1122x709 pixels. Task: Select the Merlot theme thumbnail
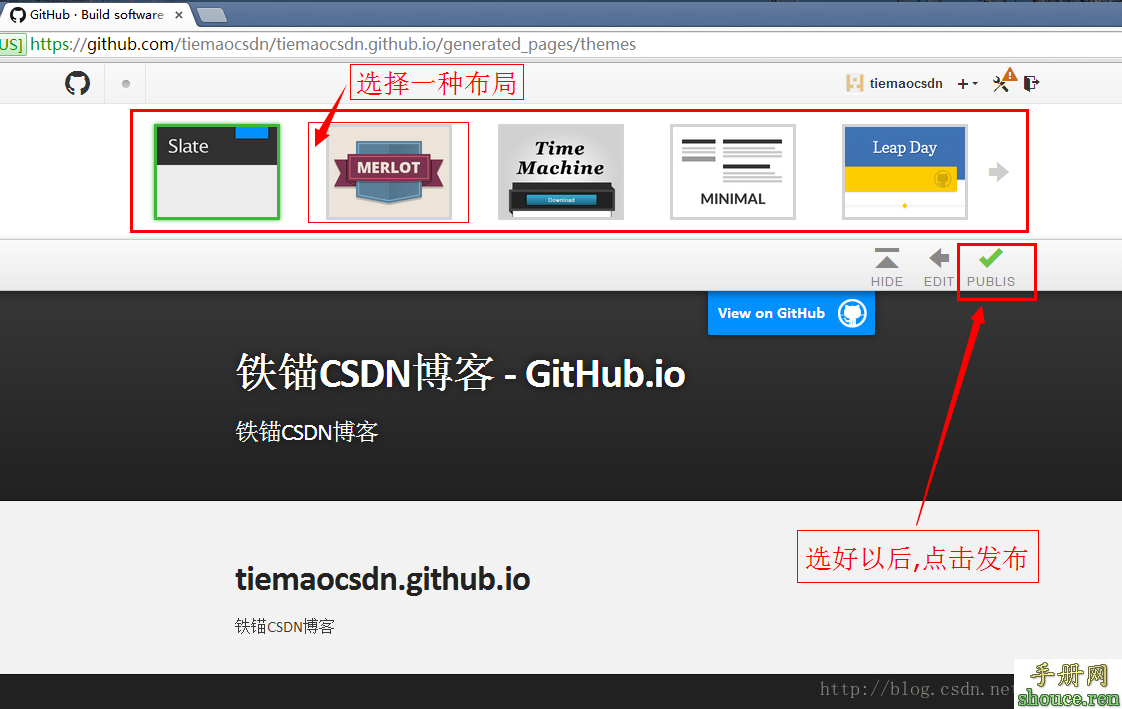[389, 172]
